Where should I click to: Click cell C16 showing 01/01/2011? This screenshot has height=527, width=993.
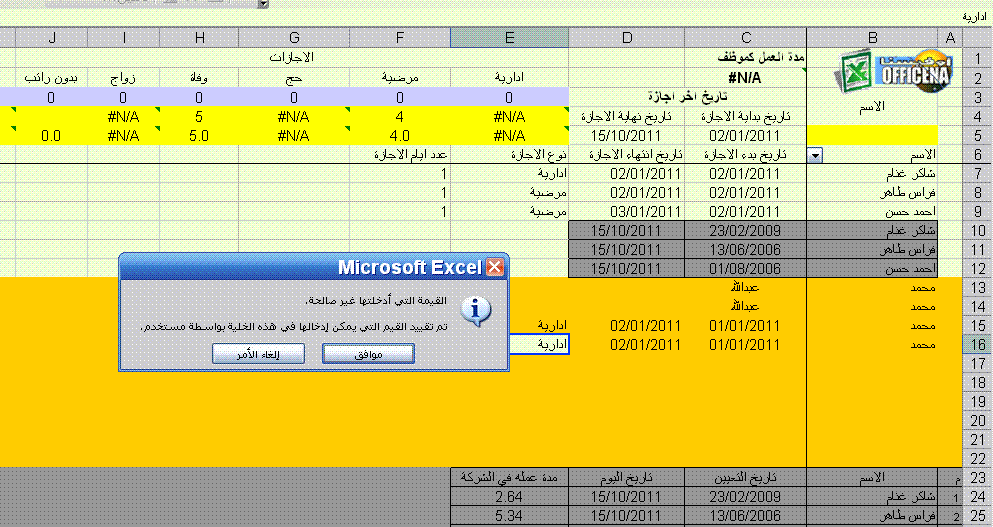tap(745, 345)
